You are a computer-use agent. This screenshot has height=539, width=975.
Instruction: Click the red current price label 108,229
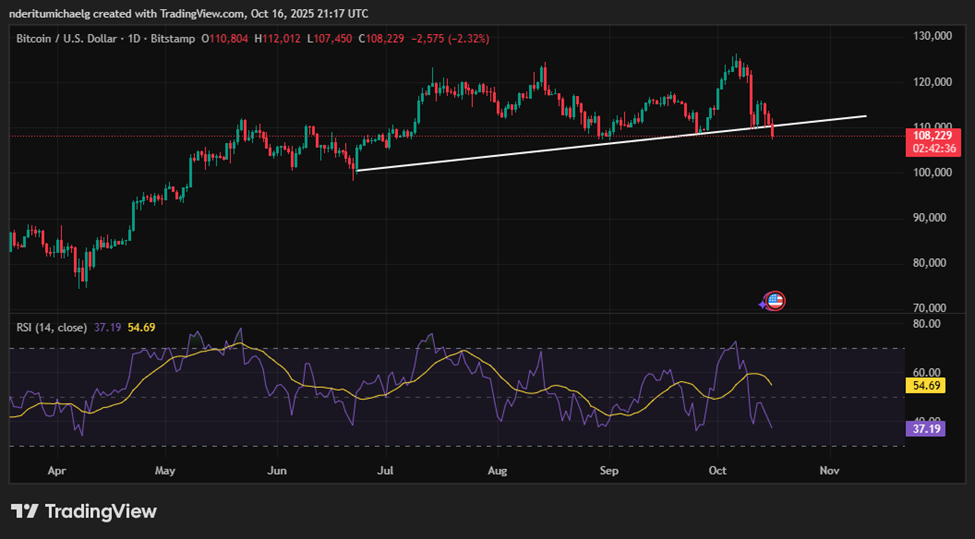click(931, 134)
